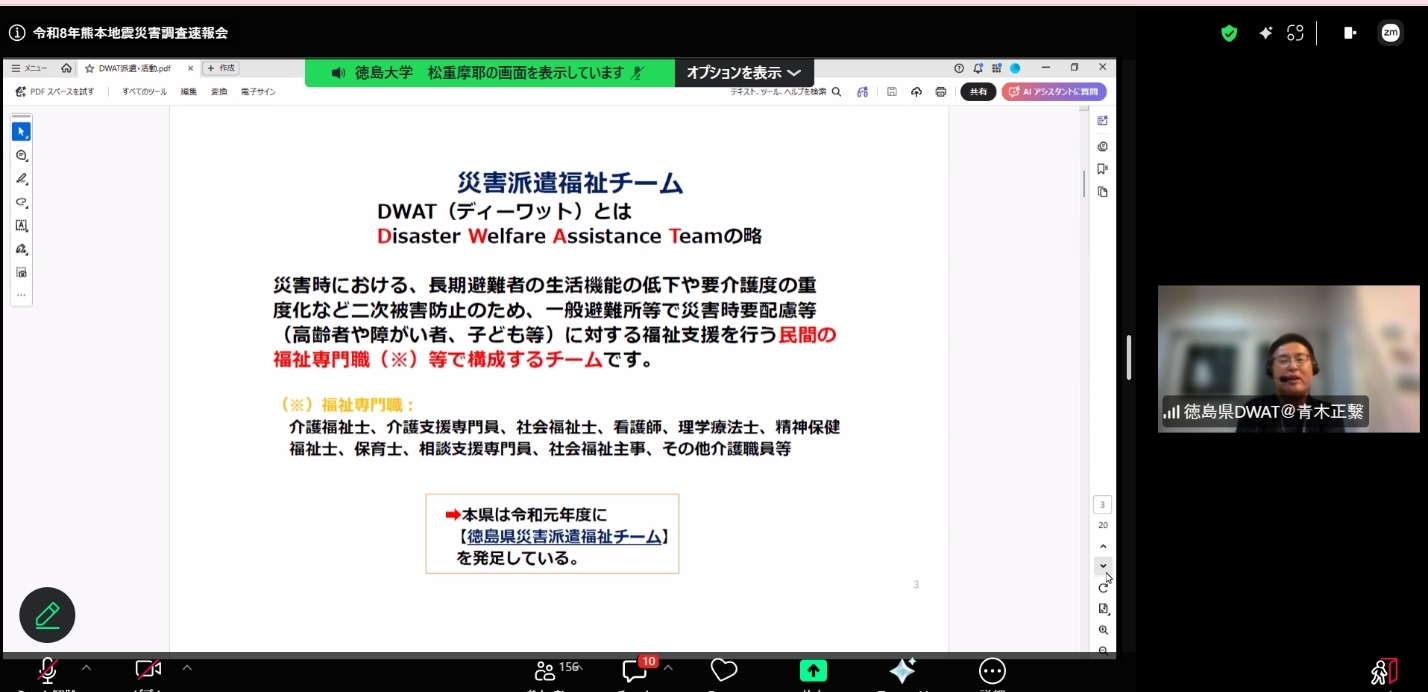Select the arrow selection tool in Acrobat

pyautogui.click(x=21, y=132)
